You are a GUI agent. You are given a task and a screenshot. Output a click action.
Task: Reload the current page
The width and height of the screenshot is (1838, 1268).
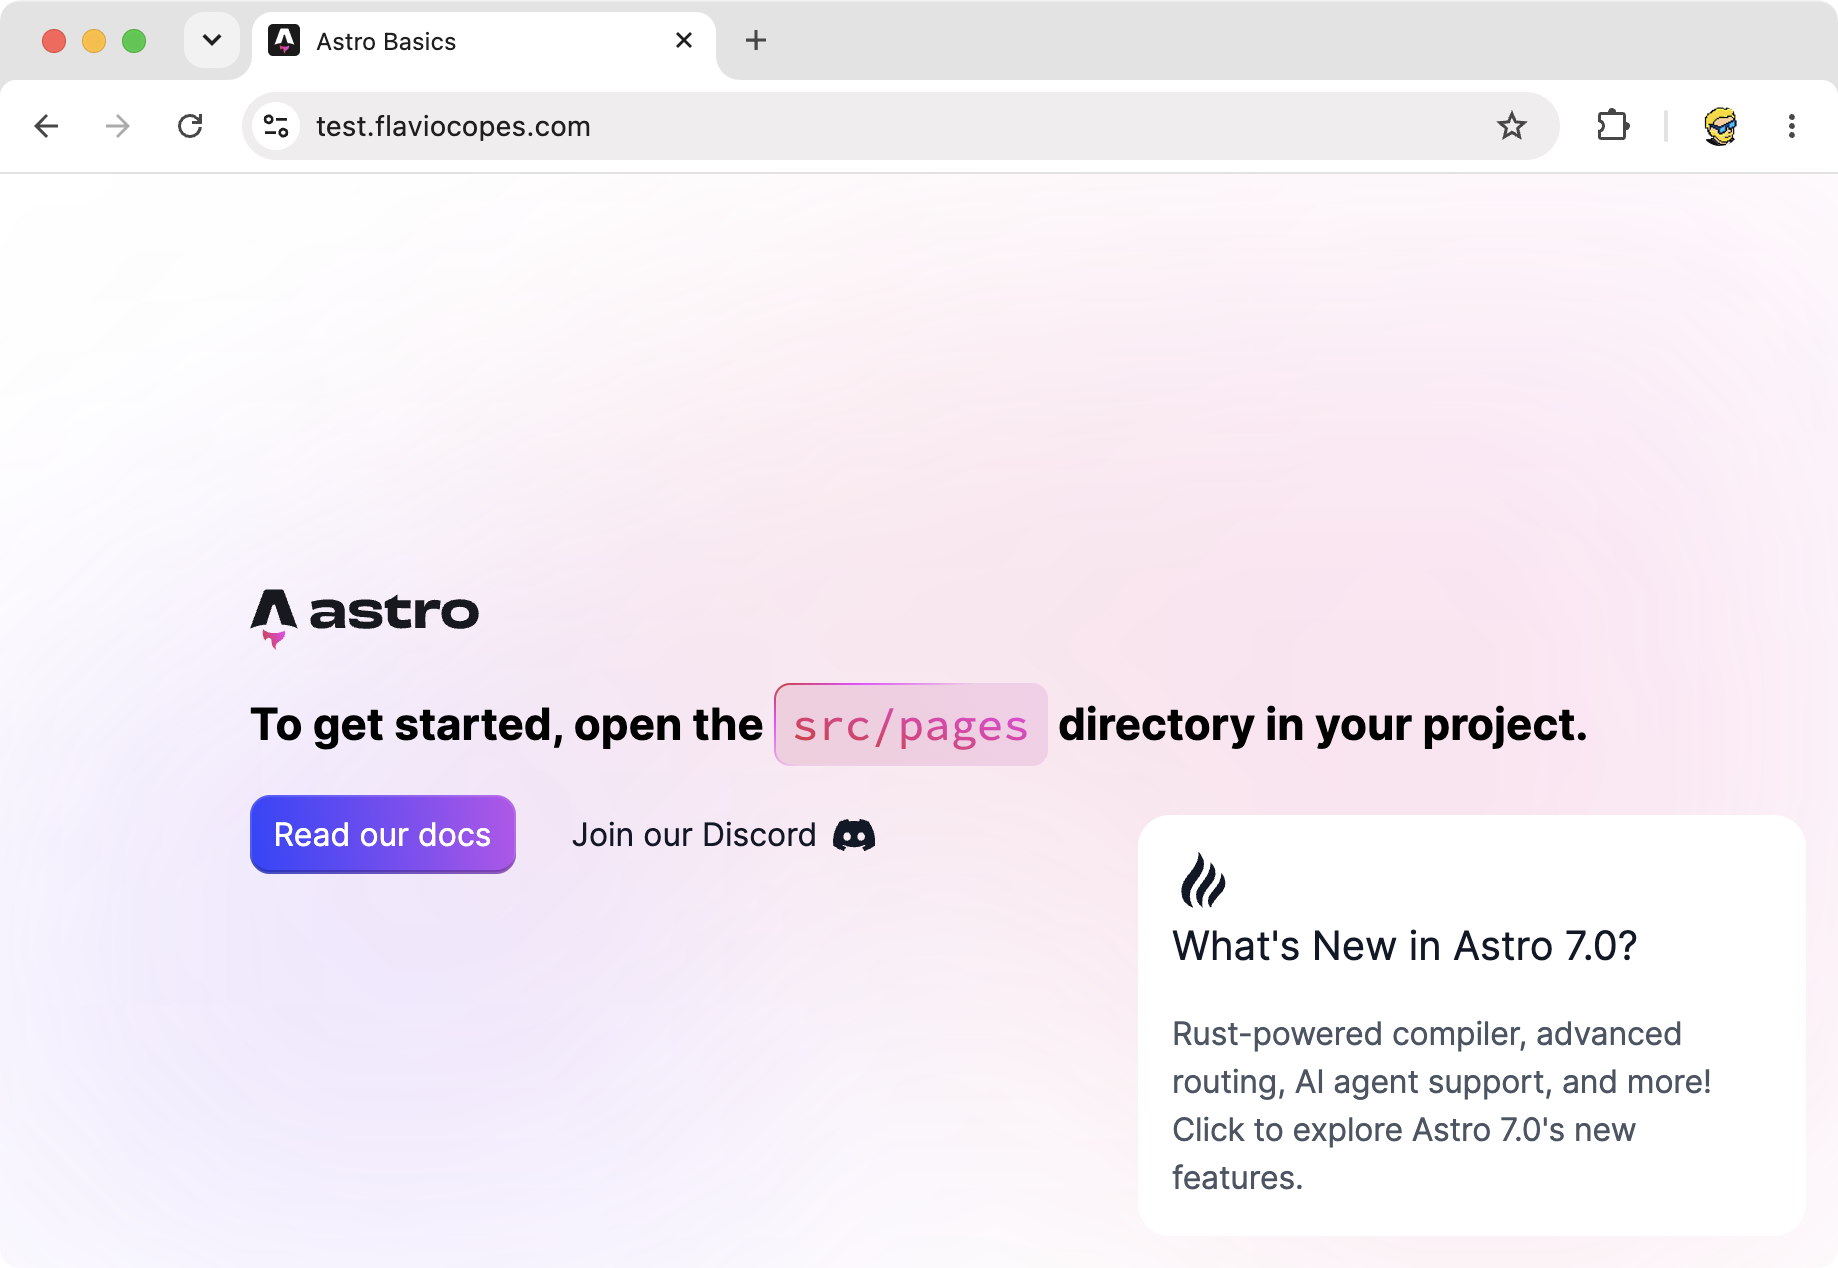tap(190, 126)
